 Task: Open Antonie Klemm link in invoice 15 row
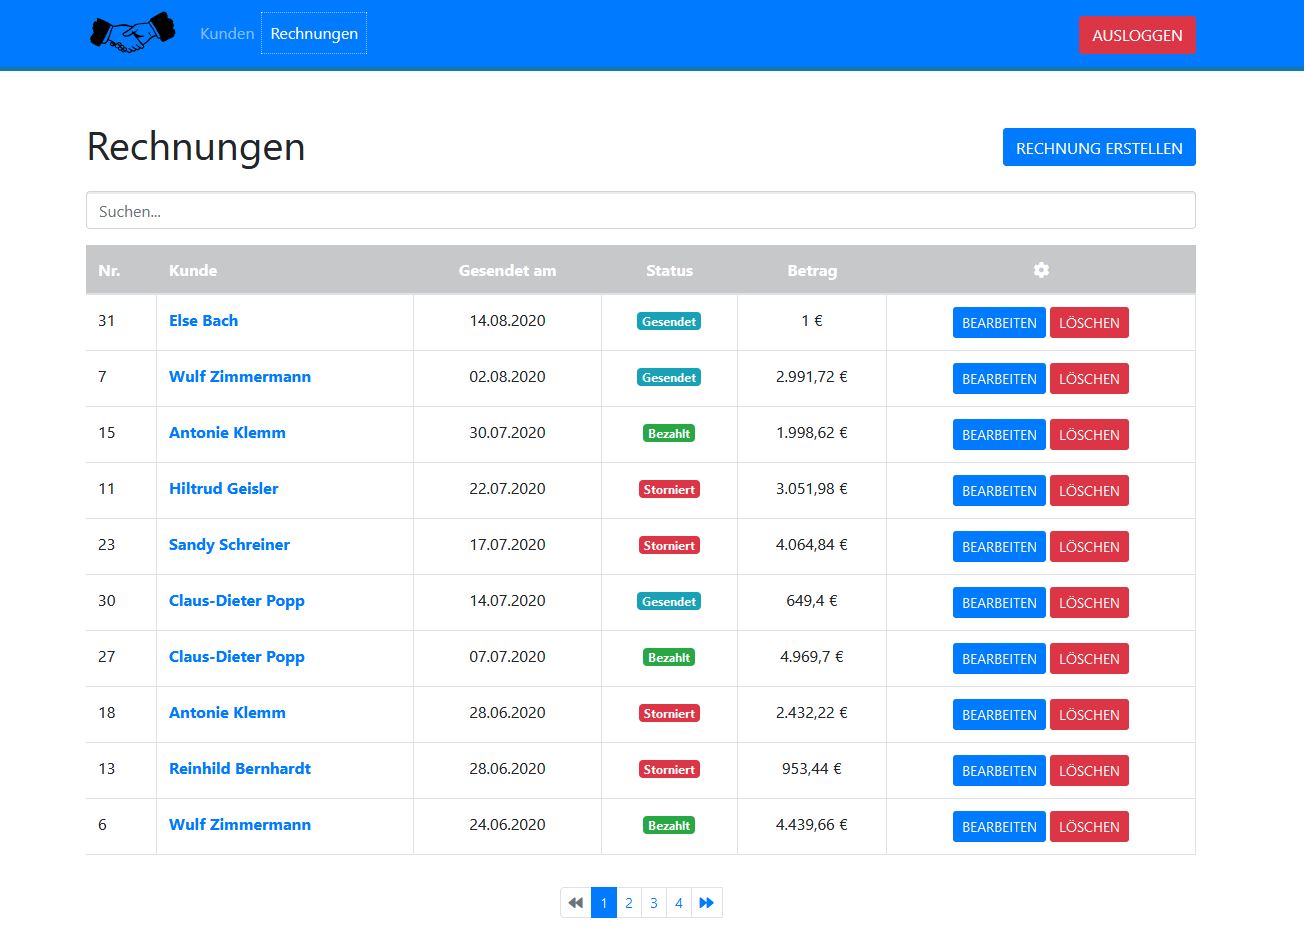click(x=227, y=433)
